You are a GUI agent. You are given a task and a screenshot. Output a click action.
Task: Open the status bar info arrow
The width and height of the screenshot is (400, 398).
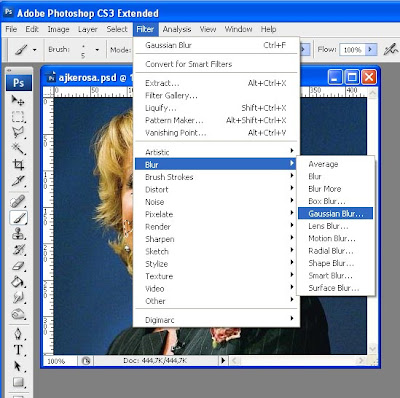[x=223, y=360]
